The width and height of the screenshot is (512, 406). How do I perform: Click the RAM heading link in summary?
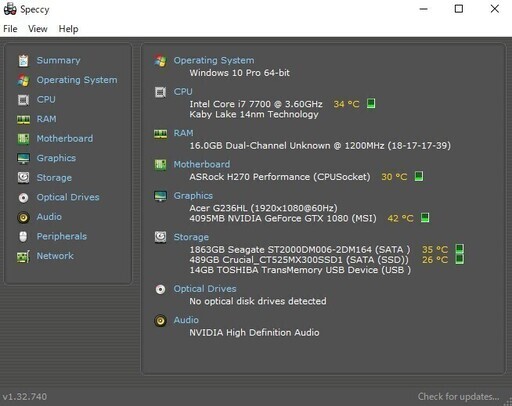coord(183,133)
